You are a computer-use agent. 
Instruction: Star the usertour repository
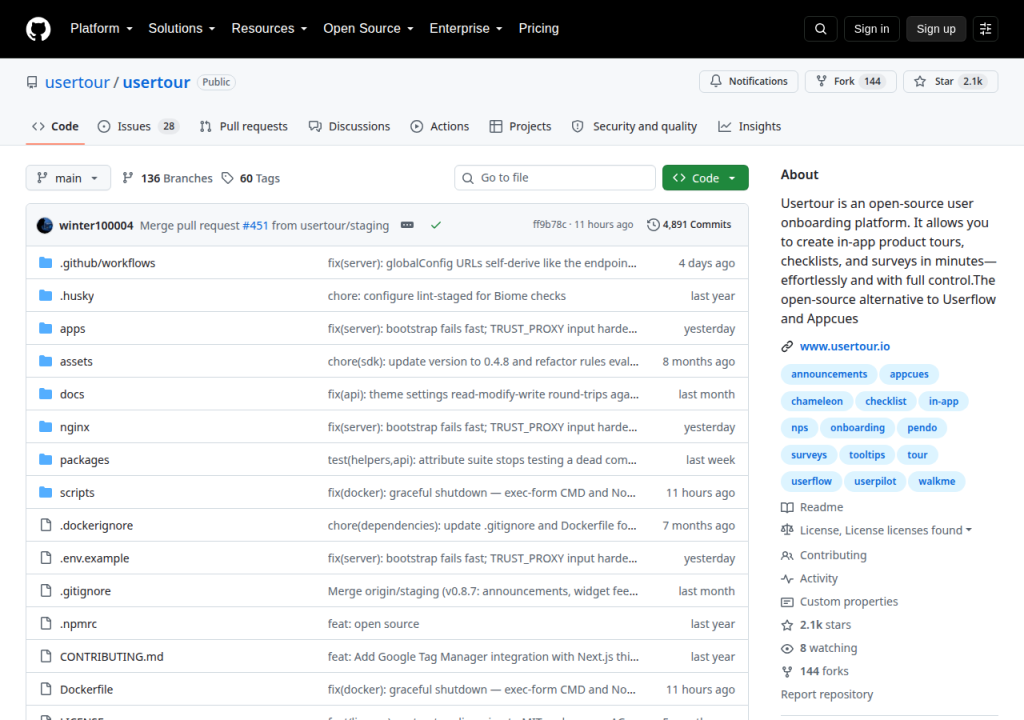(x=950, y=81)
